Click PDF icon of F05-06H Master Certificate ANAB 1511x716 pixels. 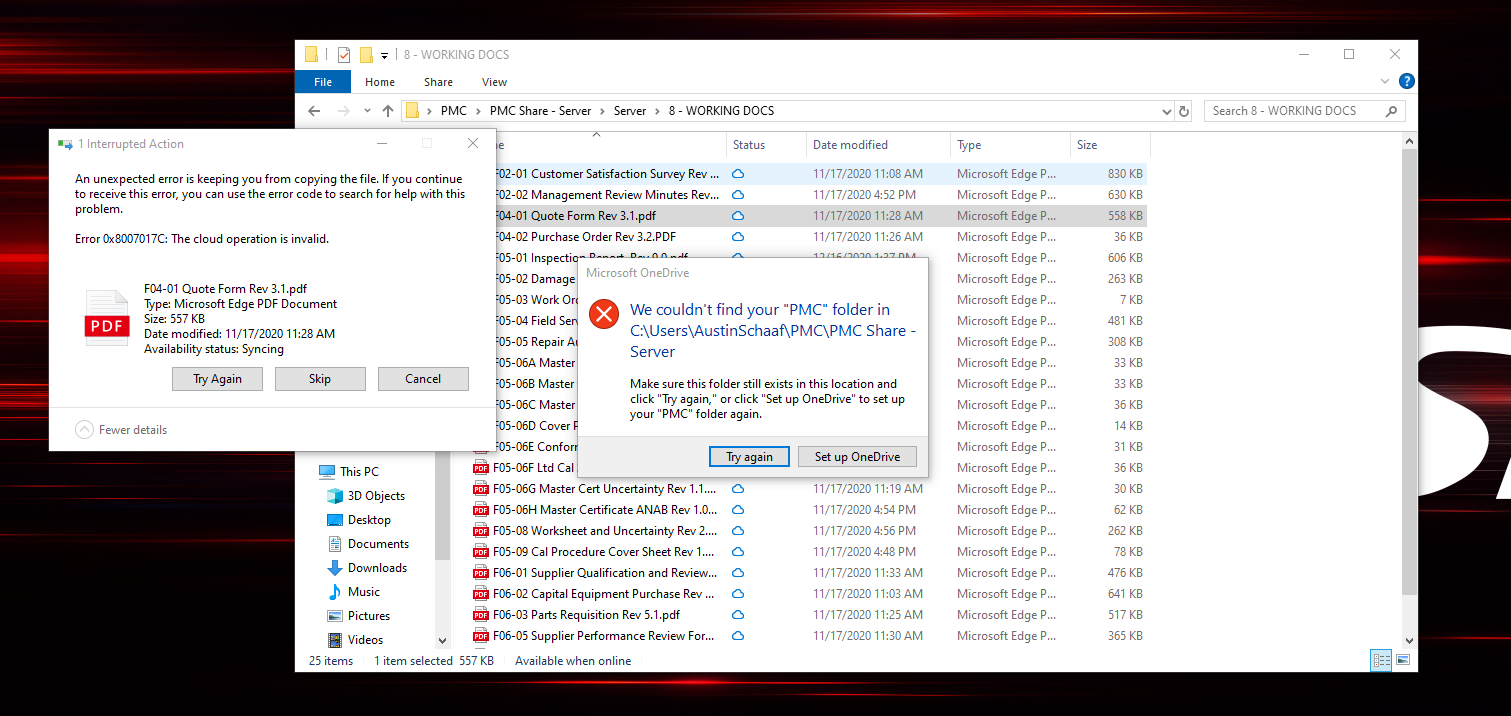[481, 510]
